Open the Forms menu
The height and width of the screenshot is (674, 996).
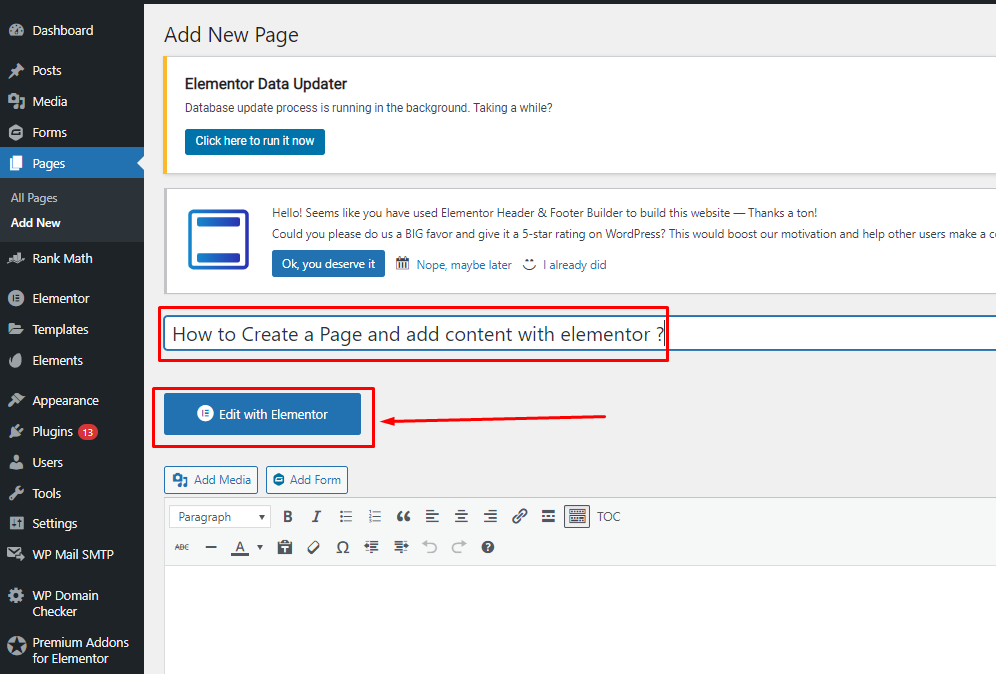72,133
